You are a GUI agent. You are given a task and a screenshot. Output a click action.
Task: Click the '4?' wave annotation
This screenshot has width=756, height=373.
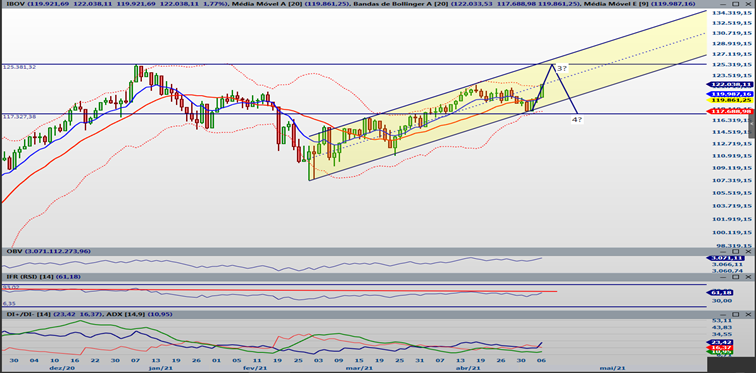point(577,119)
